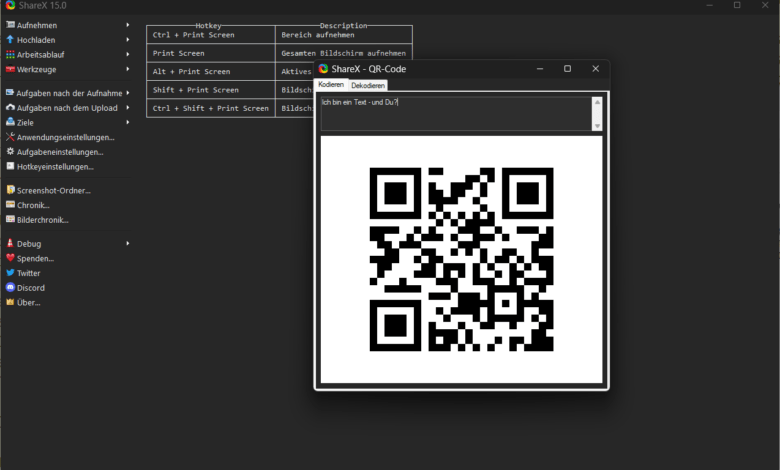
Task: Click the Arbeitsablauf grid icon
Action: click(x=10, y=54)
